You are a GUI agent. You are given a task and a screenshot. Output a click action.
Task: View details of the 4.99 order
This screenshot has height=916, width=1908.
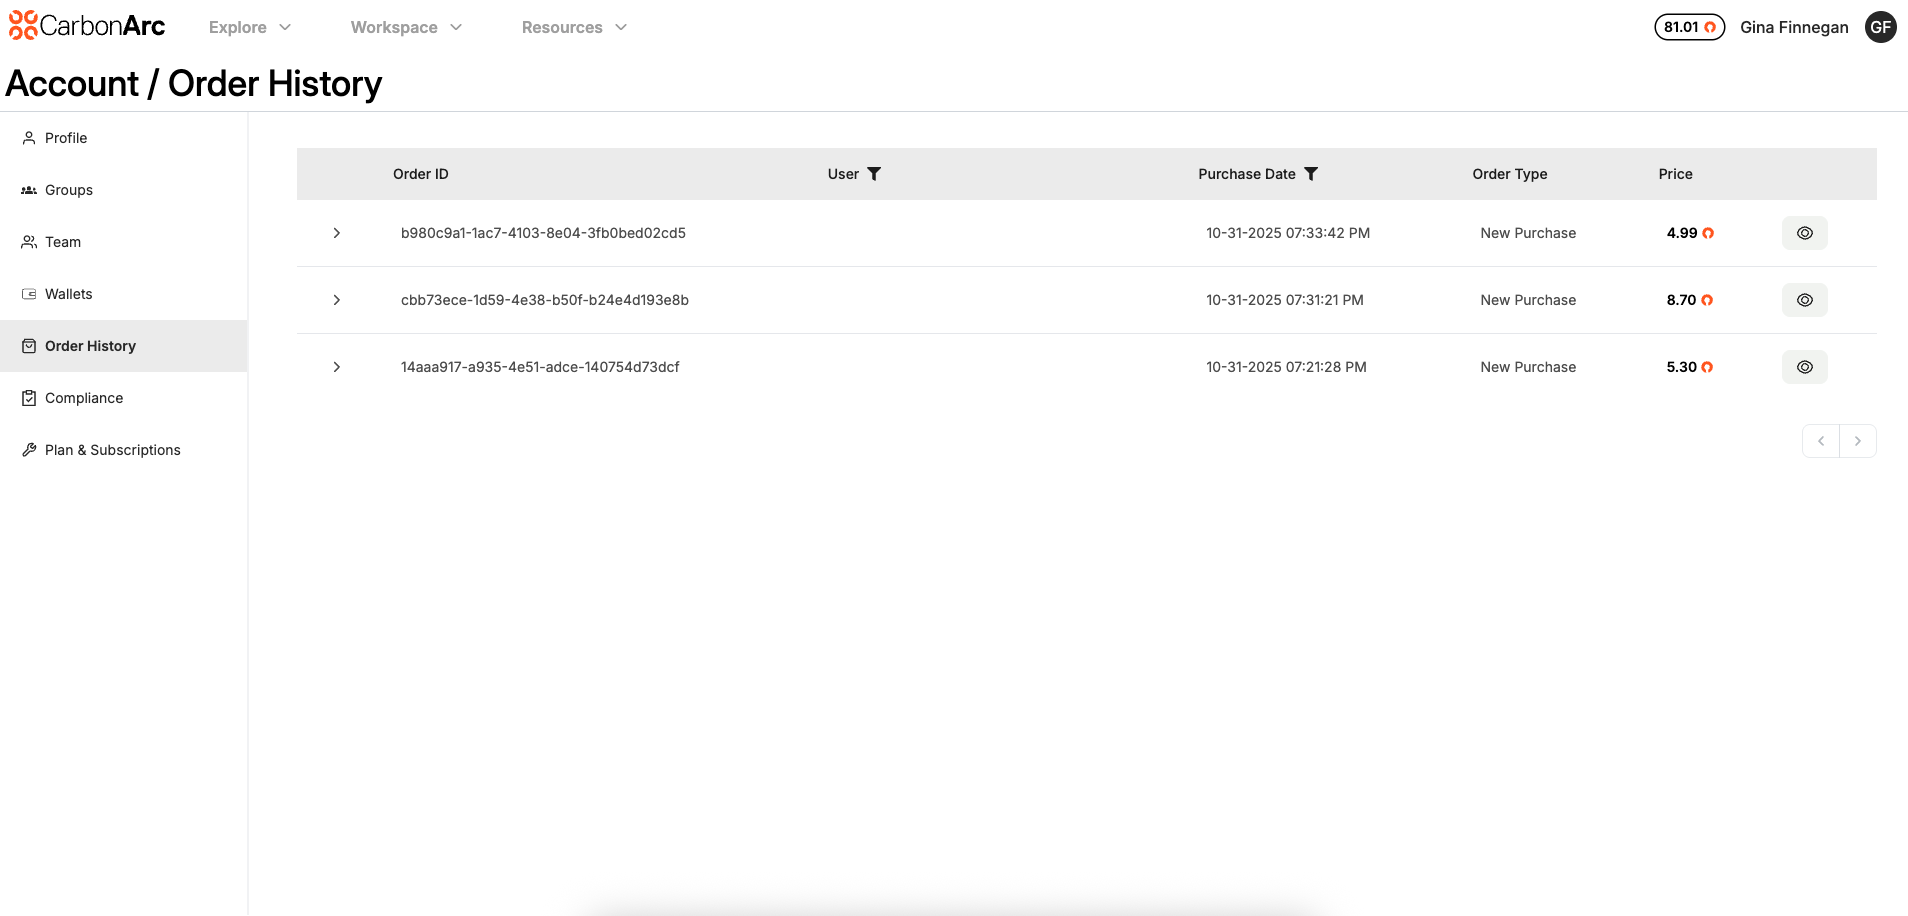coord(1804,233)
